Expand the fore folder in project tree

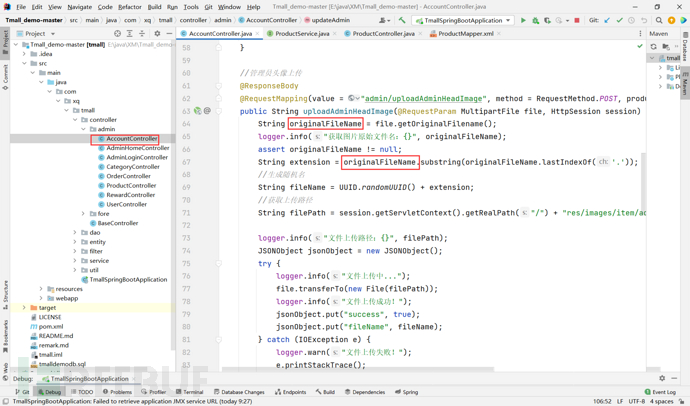coord(84,214)
